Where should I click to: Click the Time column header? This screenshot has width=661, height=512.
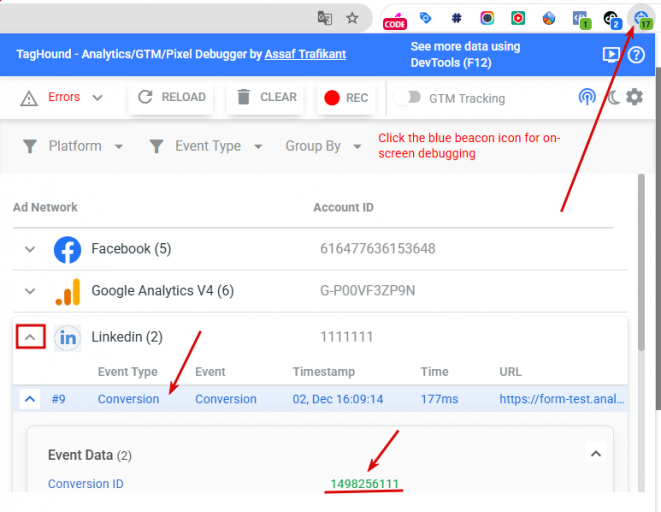[x=434, y=372]
